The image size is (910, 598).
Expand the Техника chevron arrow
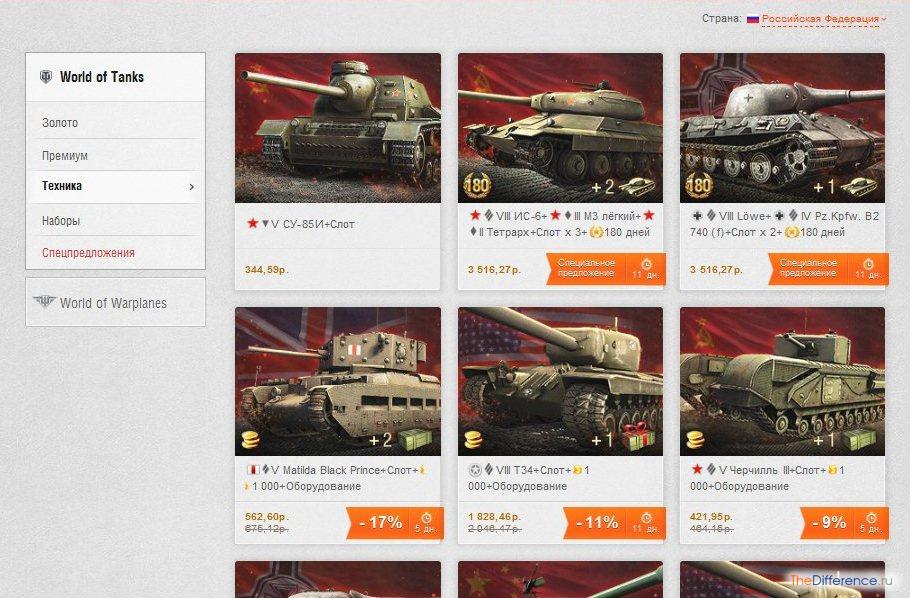tap(192, 187)
